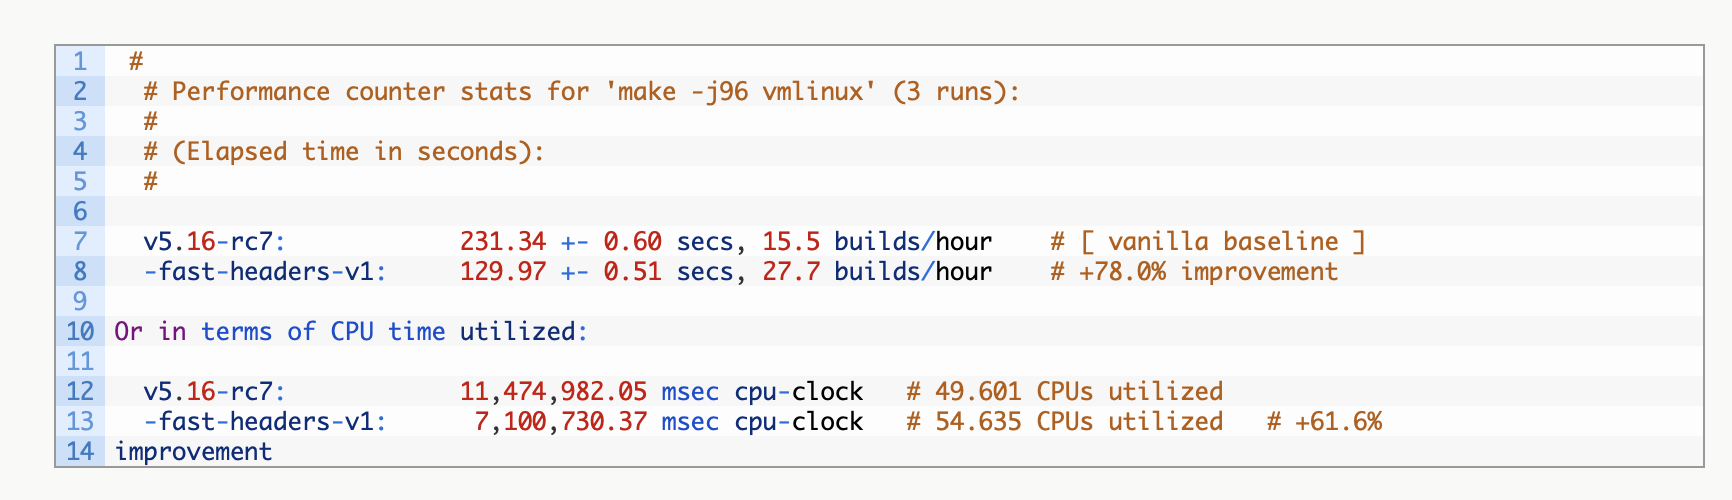Image resolution: width=1732 pixels, height=500 pixels.
Task: Click the word 'improvement' on line 14
Action: (193, 451)
